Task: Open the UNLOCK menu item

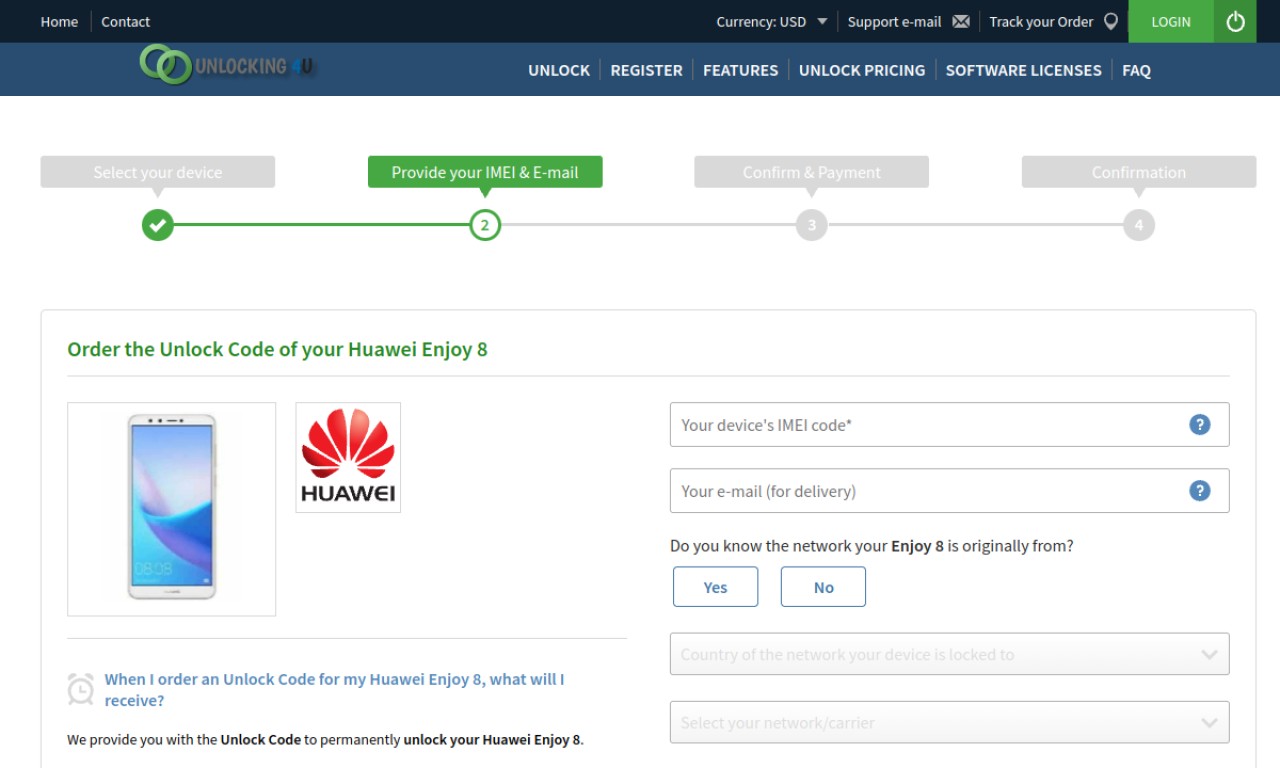Action: tap(559, 70)
